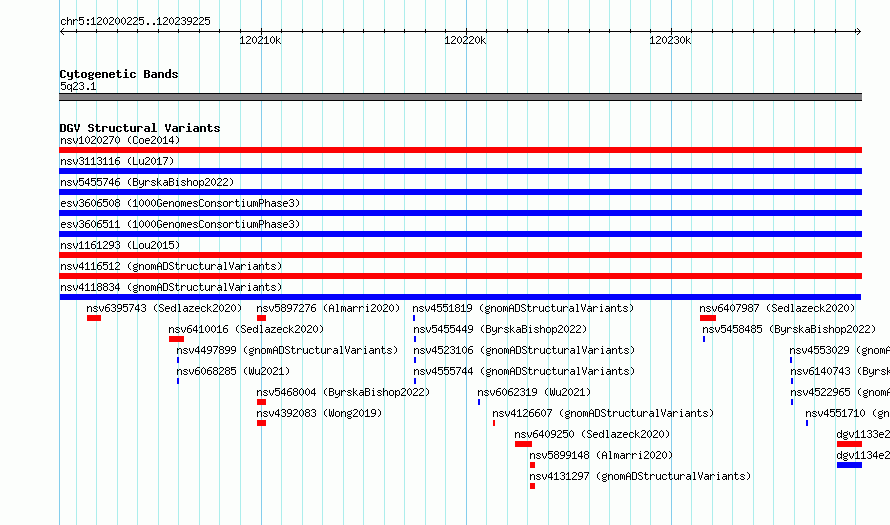The image size is (890, 525).
Task: Click the chr5:120200225..120239225 region label
Action: [135, 21]
